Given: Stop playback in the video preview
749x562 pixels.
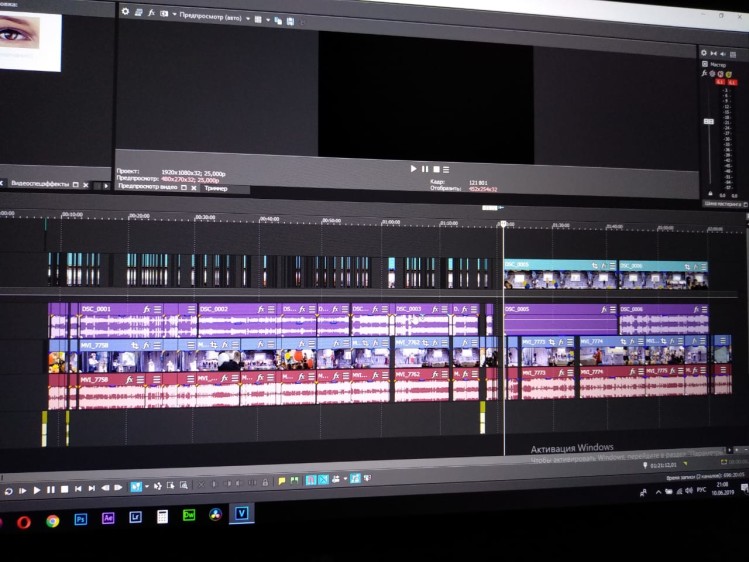Looking at the screenshot, I should click(x=435, y=169).
